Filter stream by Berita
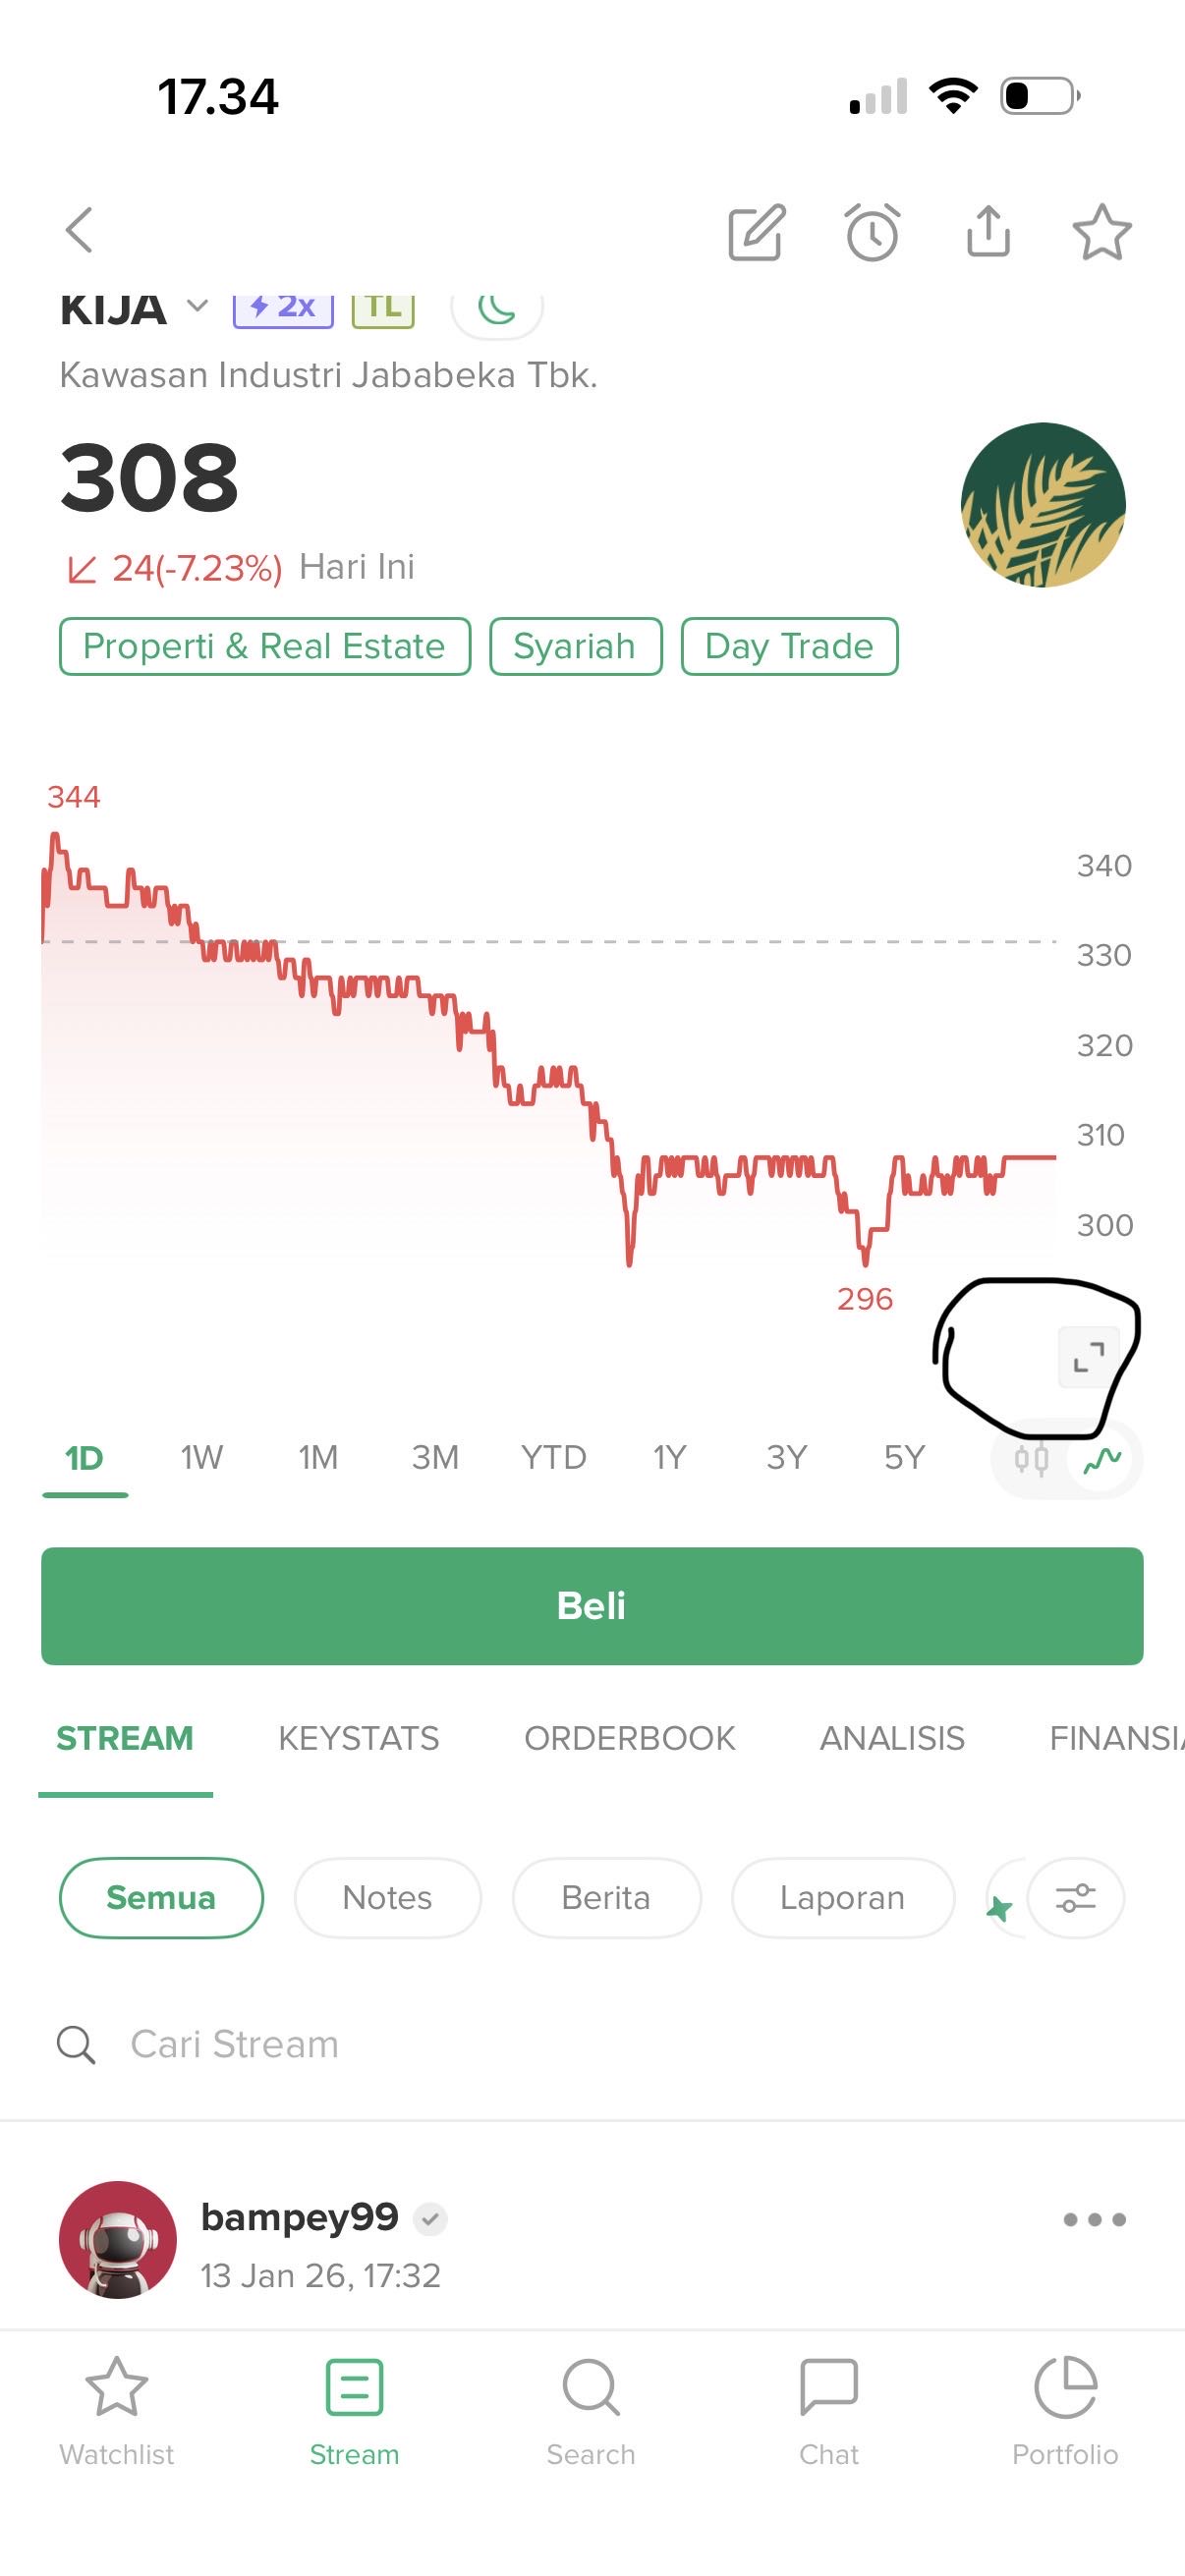Screen dimensions: 1185x2576 click(606, 1897)
